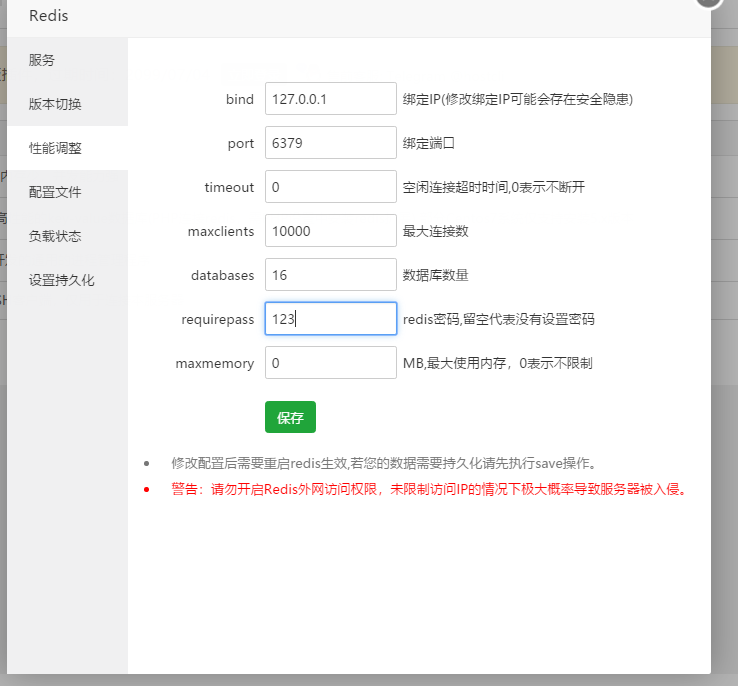Click the databases label
Image resolution: width=738 pixels, height=686 pixels.
point(223,275)
